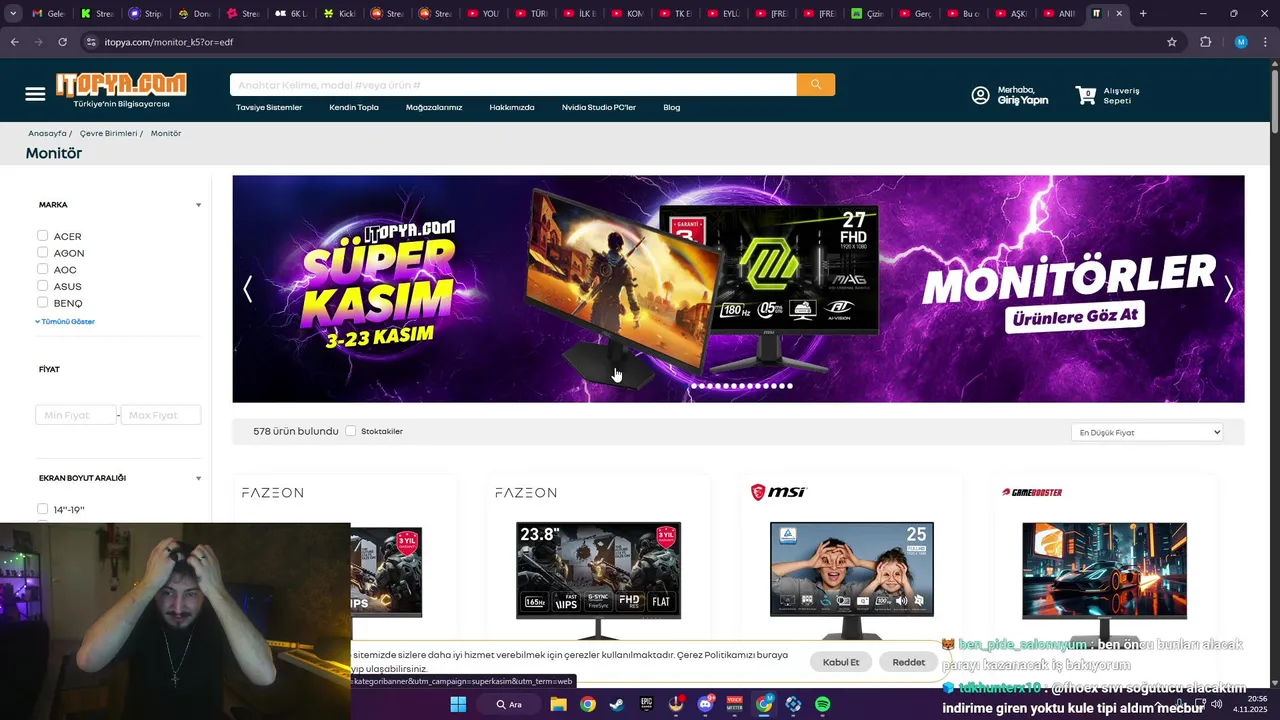Image resolution: width=1280 pixels, height=720 pixels.
Task: Open a new browser tab
Action: pyautogui.click(x=1143, y=14)
